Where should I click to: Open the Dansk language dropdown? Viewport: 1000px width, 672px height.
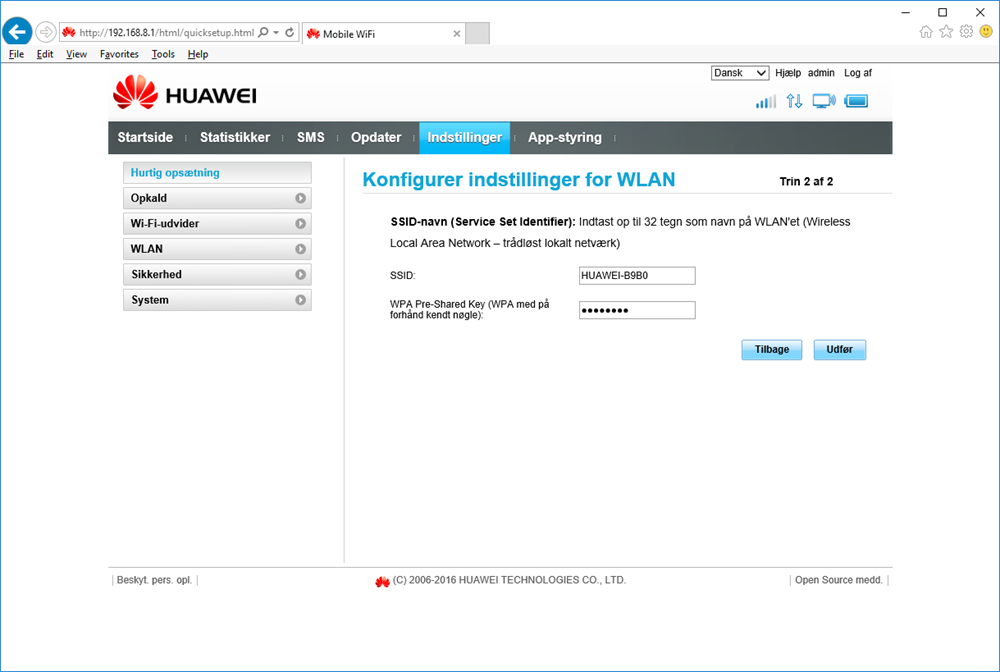[740, 73]
